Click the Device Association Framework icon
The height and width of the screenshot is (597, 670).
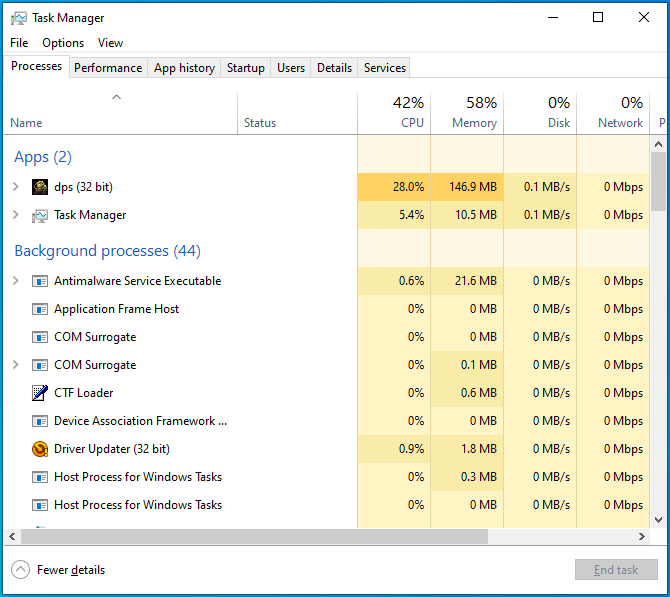(40, 421)
